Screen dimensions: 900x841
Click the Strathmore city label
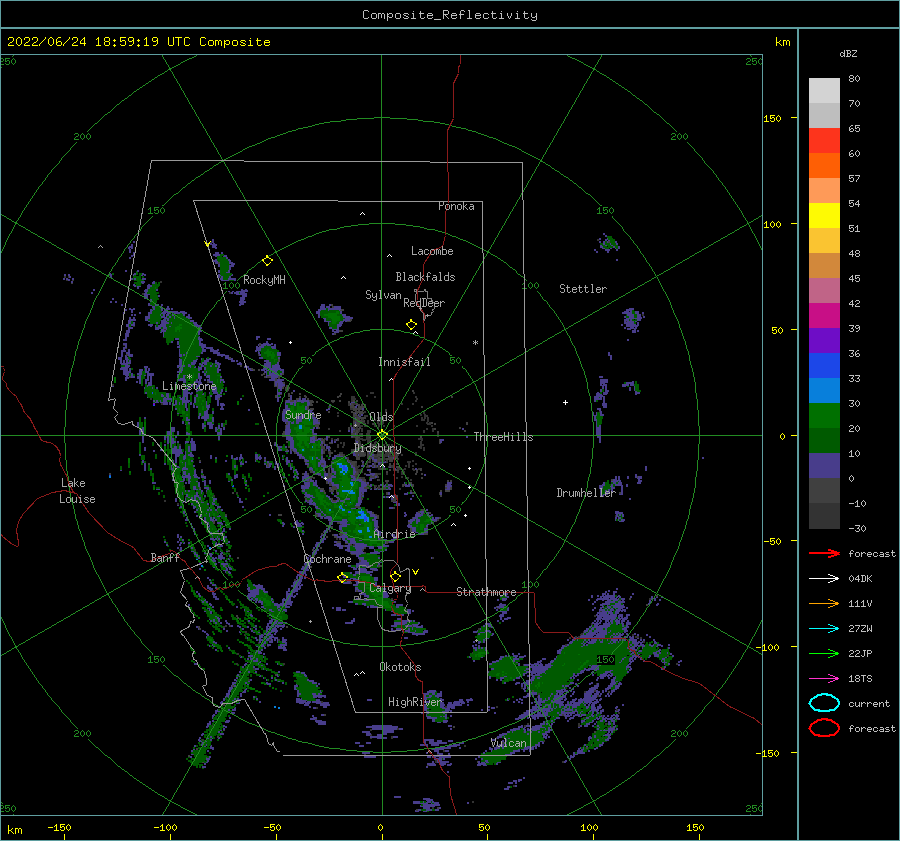486,592
